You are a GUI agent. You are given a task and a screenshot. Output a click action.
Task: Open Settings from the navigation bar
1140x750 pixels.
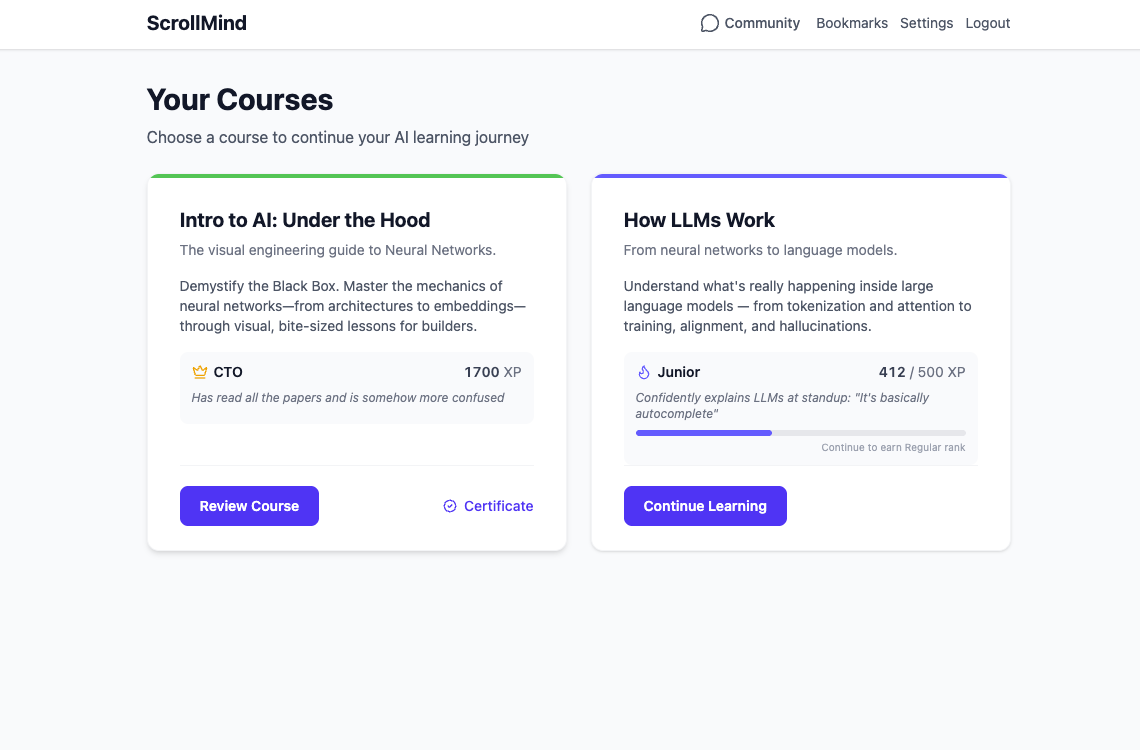pos(926,23)
